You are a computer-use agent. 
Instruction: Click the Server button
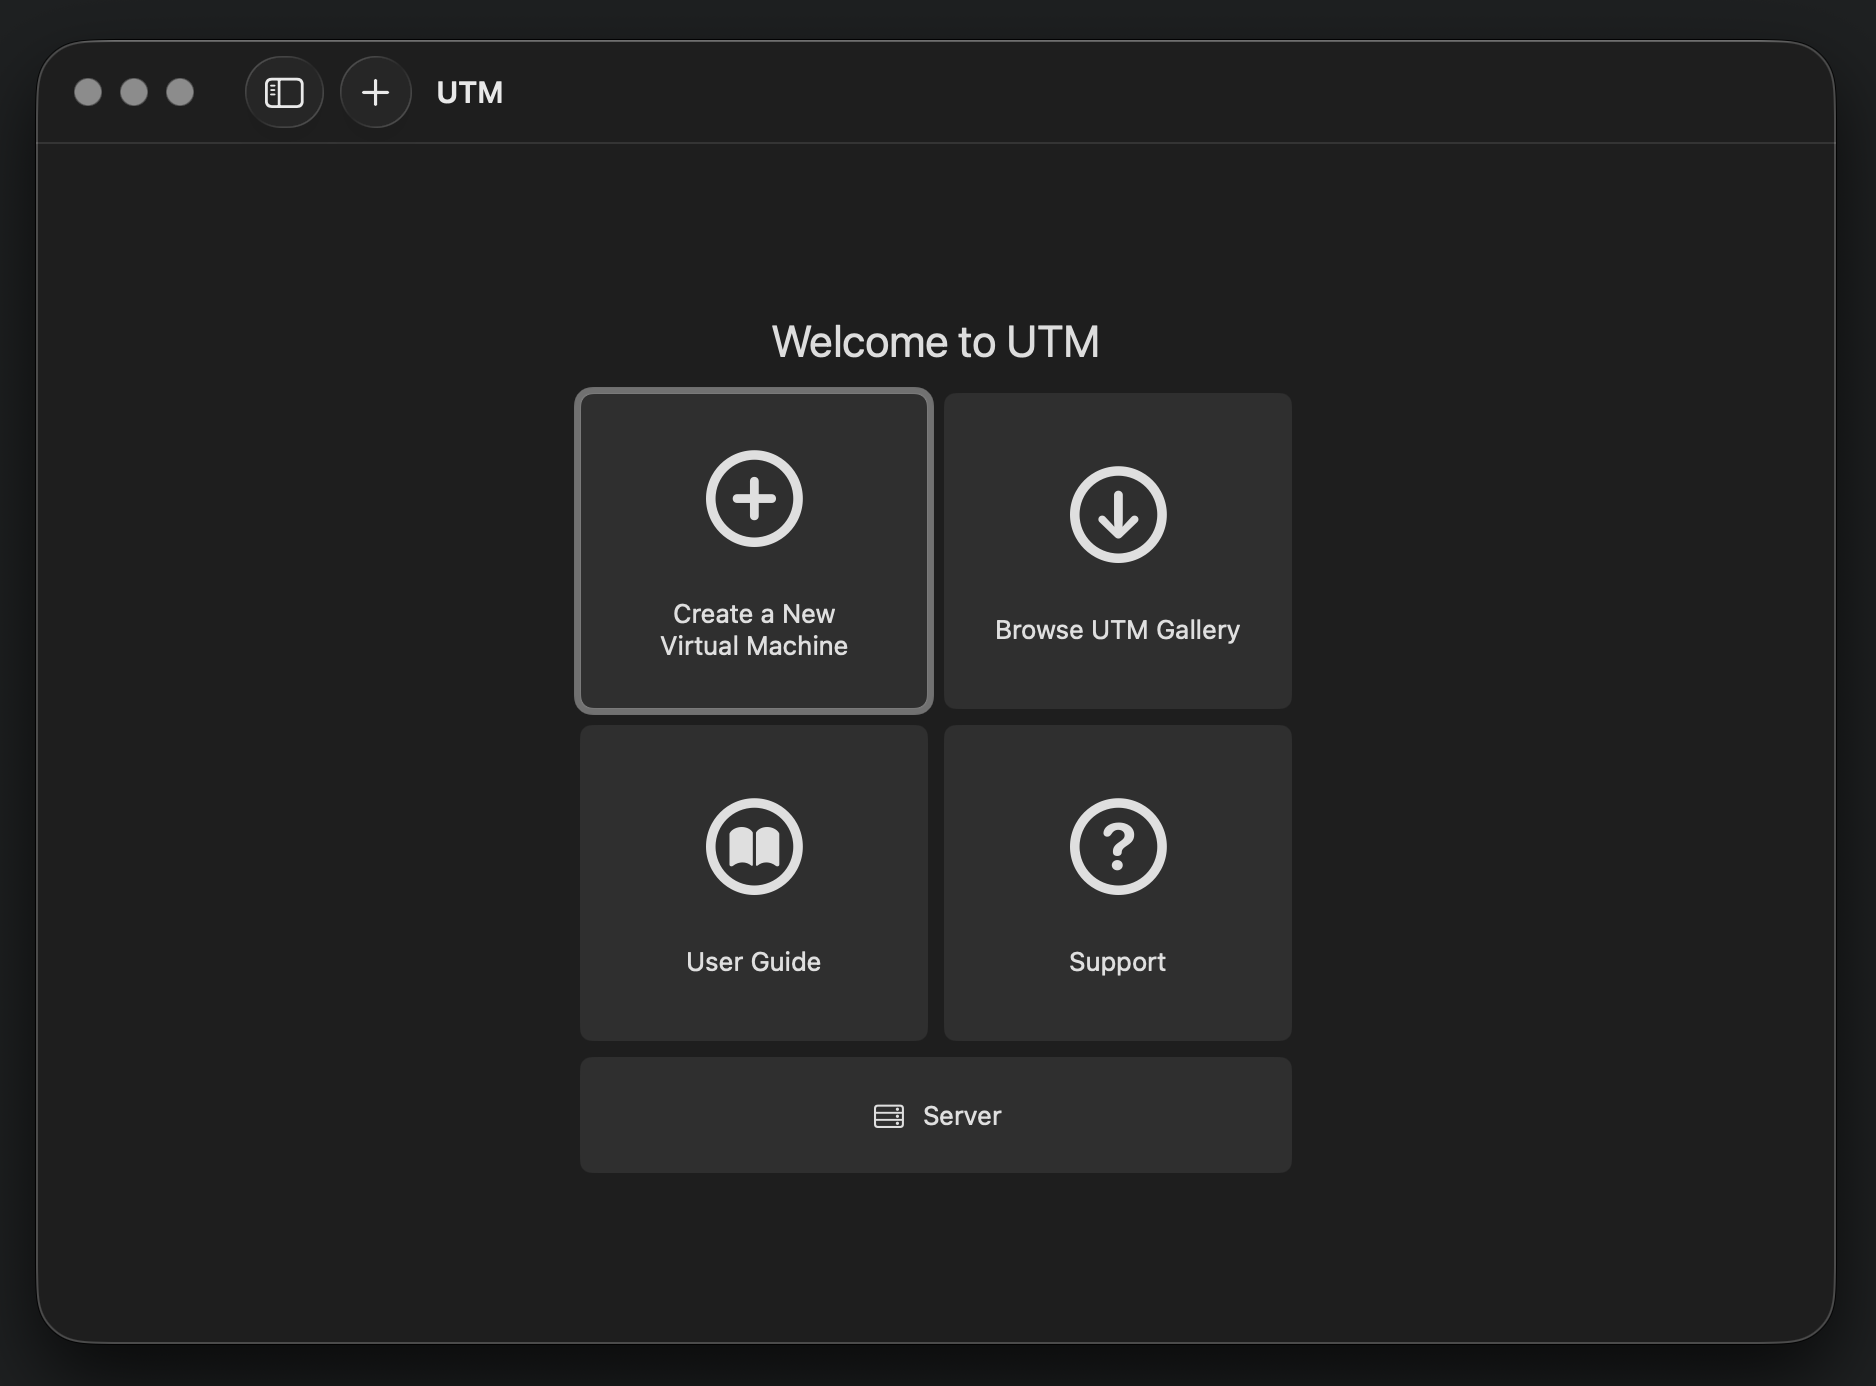pyautogui.click(x=936, y=1115)
